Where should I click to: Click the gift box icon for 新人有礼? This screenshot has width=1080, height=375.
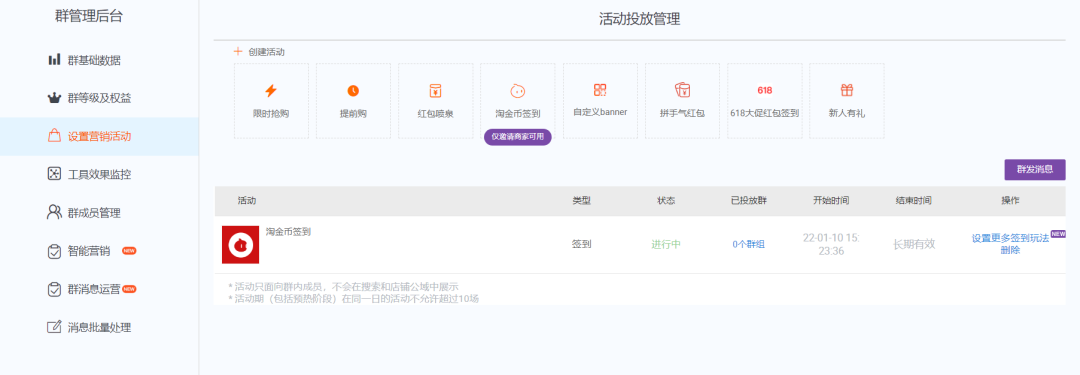(847, 90)
